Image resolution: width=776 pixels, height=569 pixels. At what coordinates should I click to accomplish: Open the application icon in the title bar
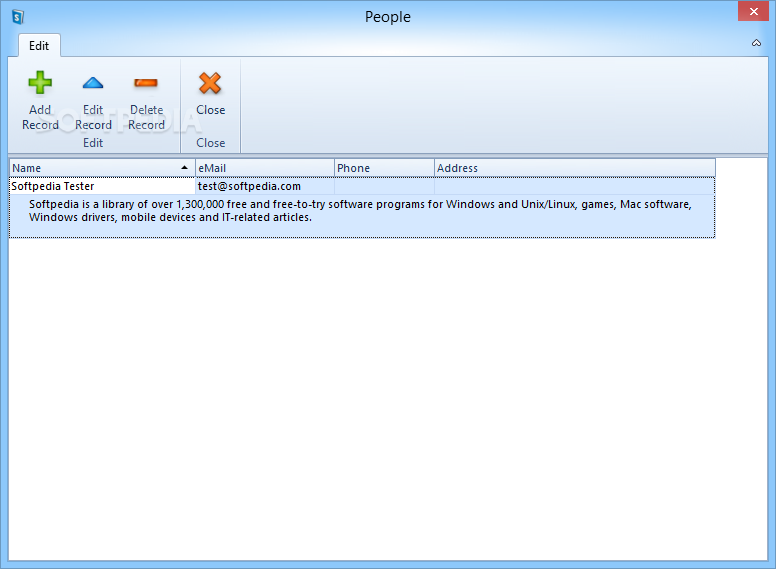[x=18, y=17]
